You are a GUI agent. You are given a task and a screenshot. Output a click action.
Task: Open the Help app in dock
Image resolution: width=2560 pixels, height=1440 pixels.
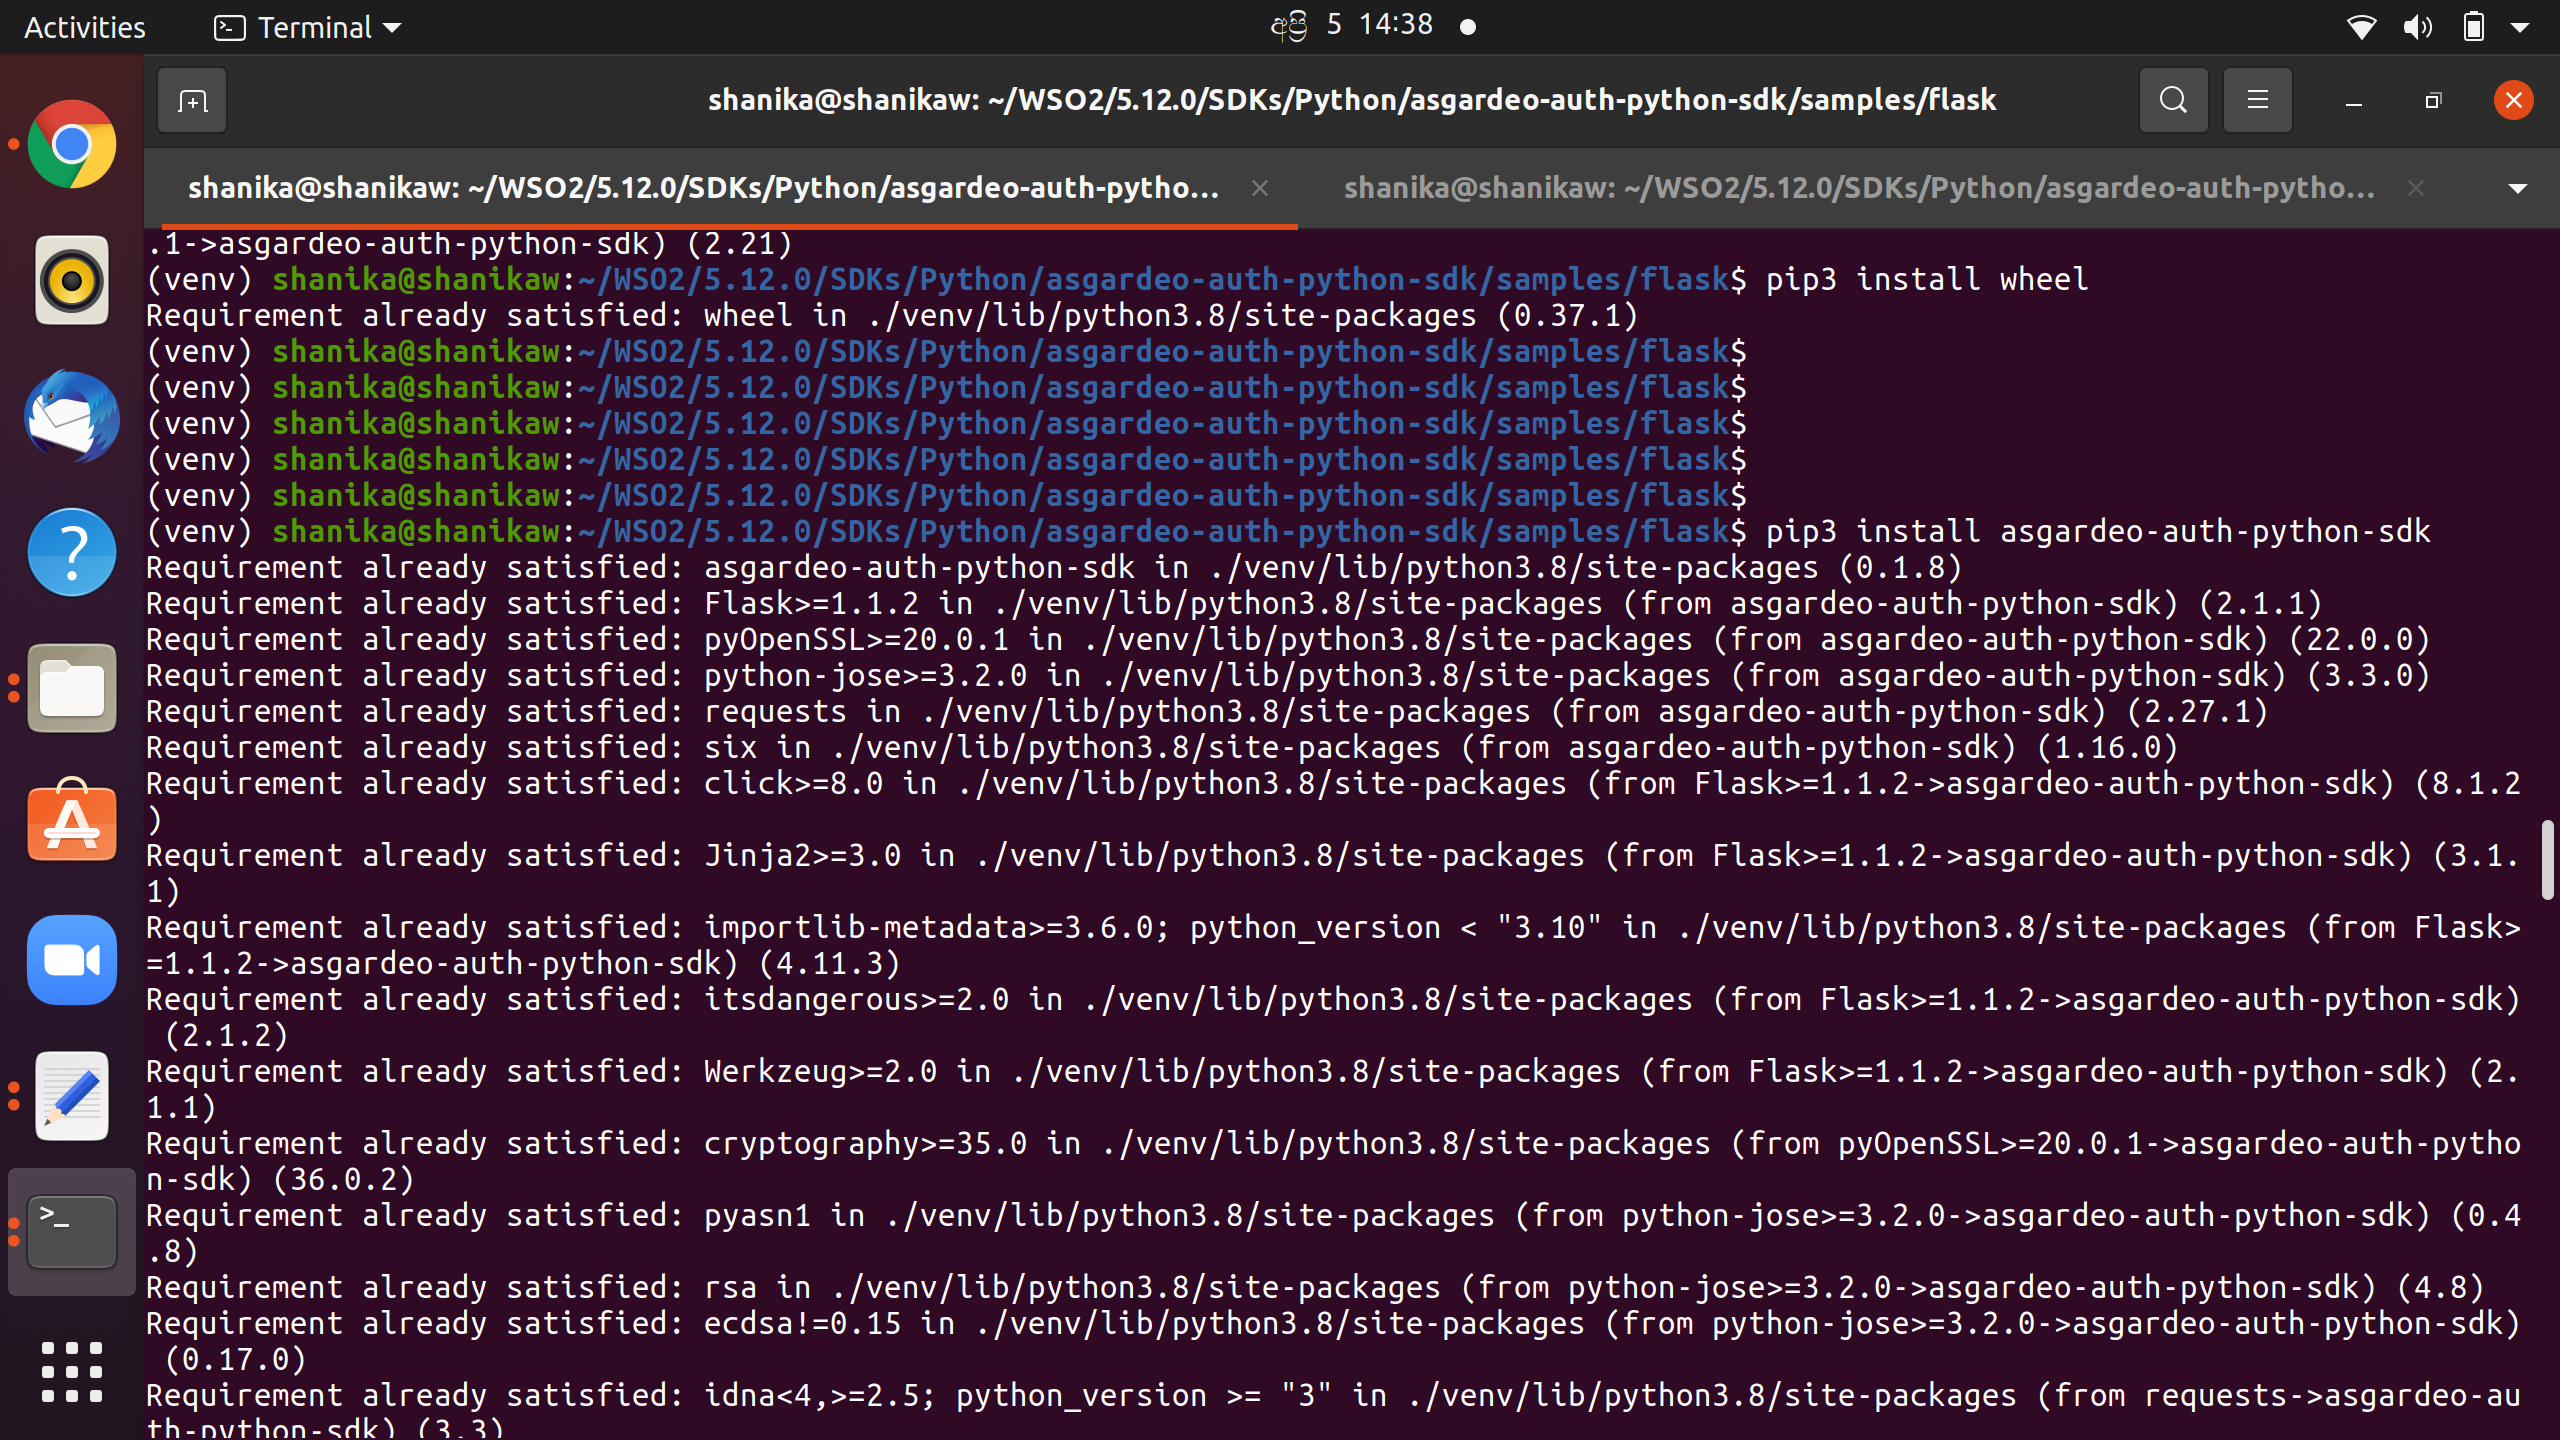tap(71, 552)
